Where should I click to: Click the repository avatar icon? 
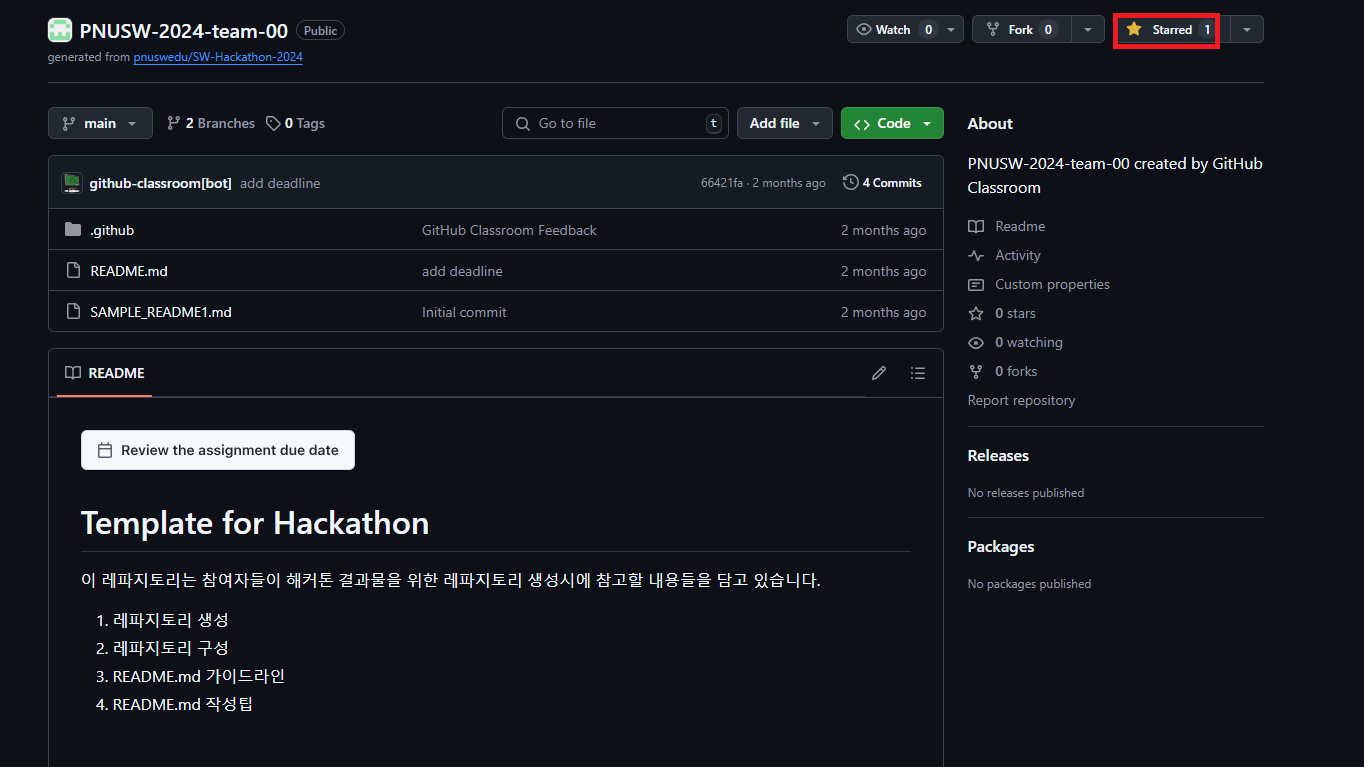tap(60, 30)
